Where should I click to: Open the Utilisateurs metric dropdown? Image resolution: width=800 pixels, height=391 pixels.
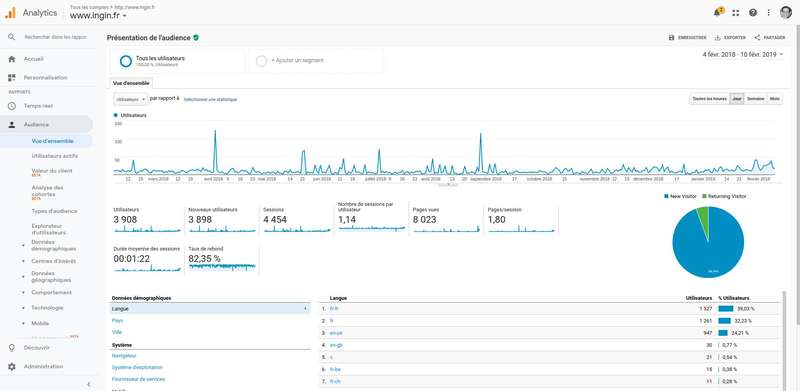click(x=131, y=99)
